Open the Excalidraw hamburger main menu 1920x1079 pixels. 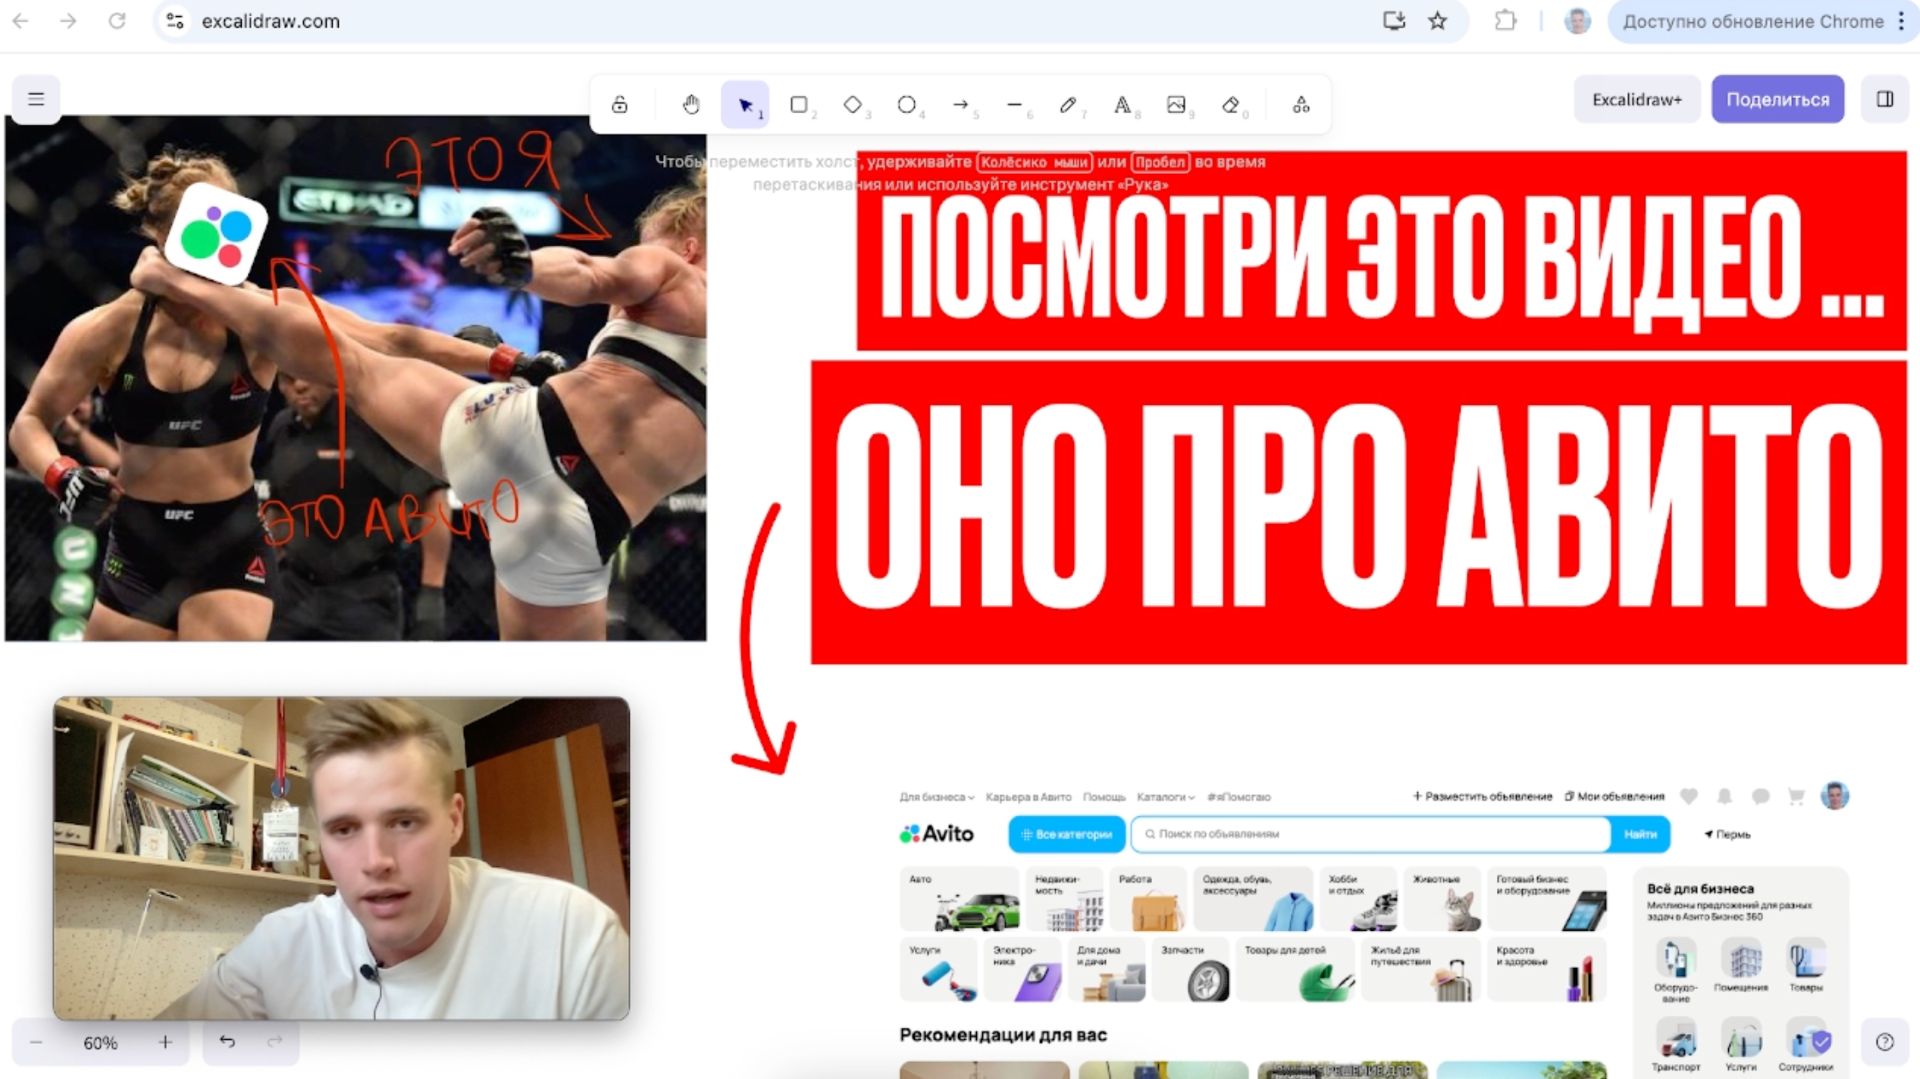36,100
